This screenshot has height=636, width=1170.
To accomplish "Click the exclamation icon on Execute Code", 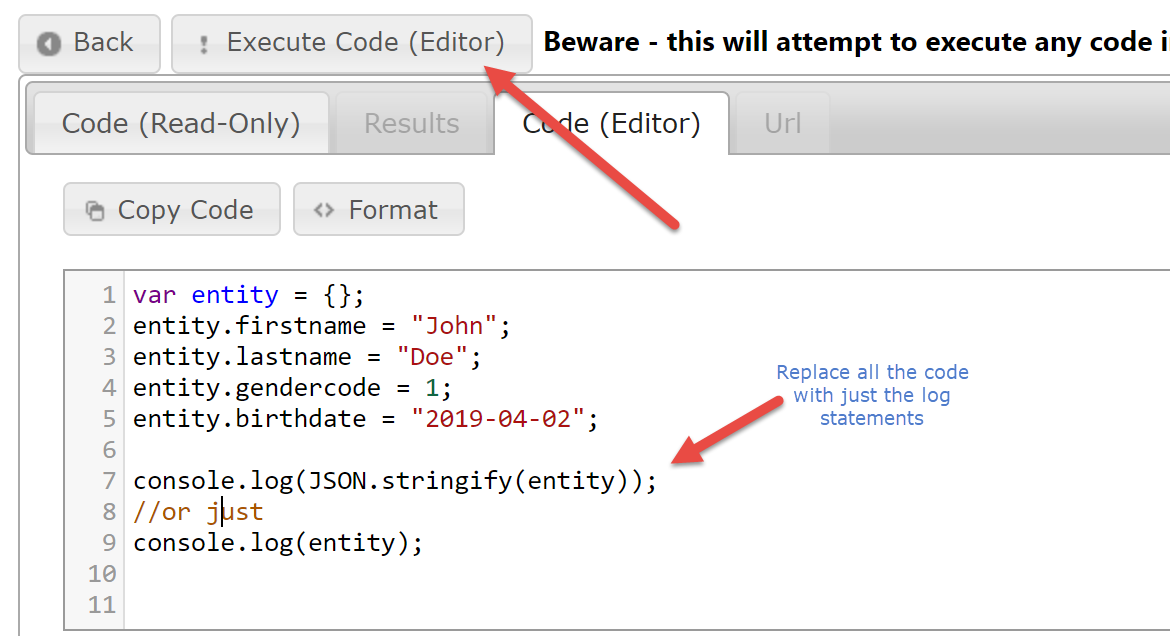I will 204,44.
